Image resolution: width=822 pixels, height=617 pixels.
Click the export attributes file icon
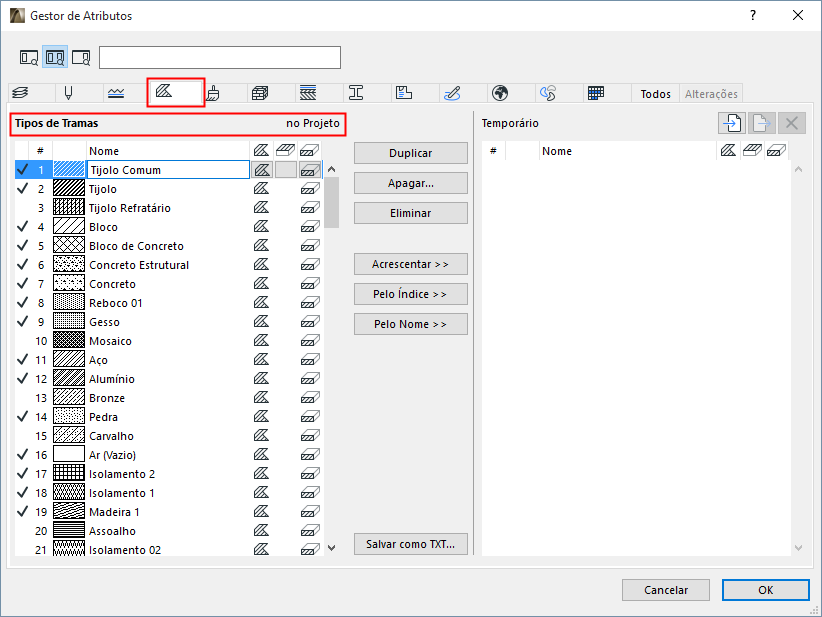point(761,123)
